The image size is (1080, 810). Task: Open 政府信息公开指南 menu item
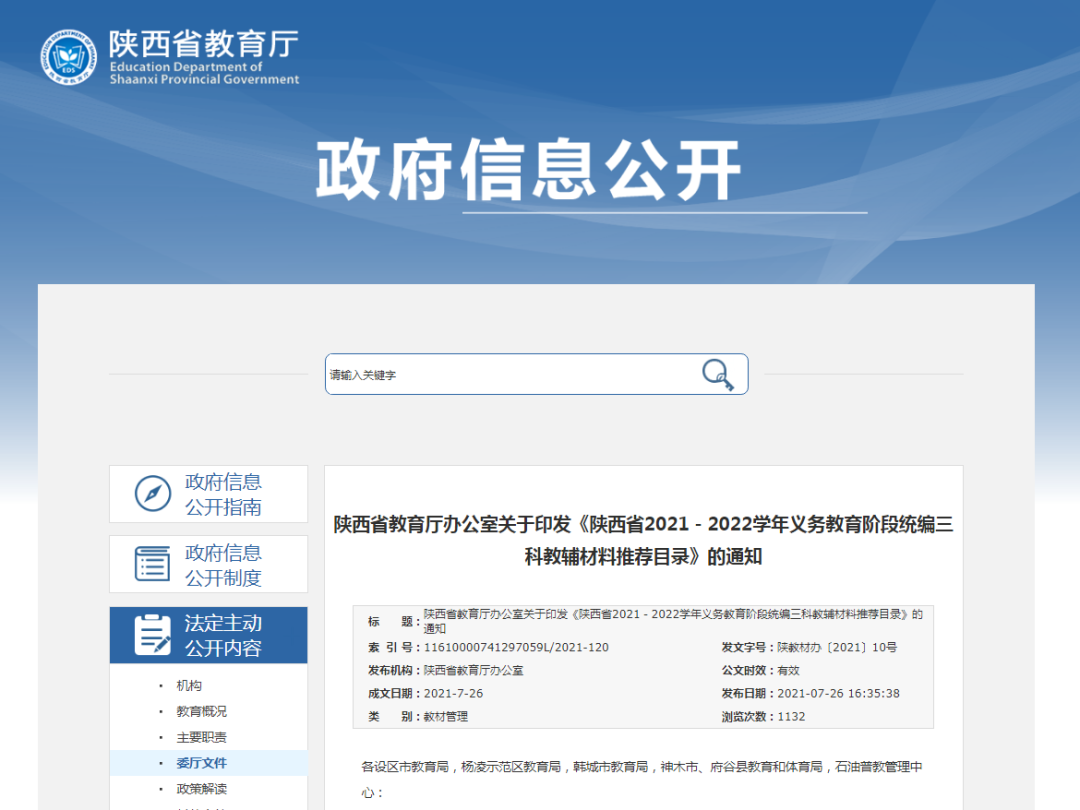pyautogui.click(x=209, y=494)
